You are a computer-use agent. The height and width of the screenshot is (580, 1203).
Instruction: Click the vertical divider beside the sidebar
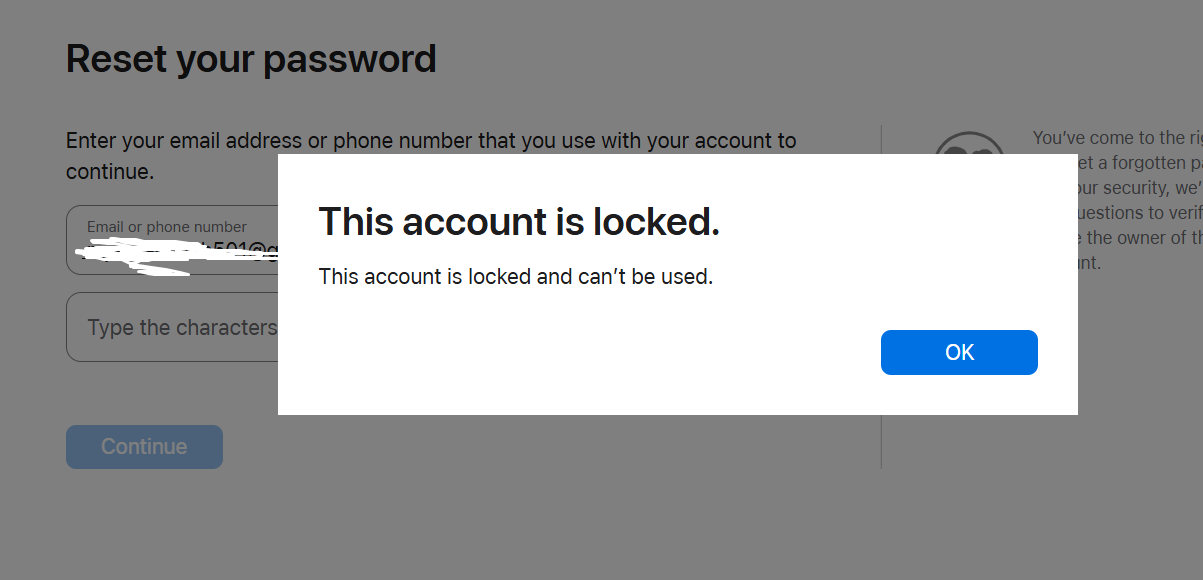click(881, 440)
